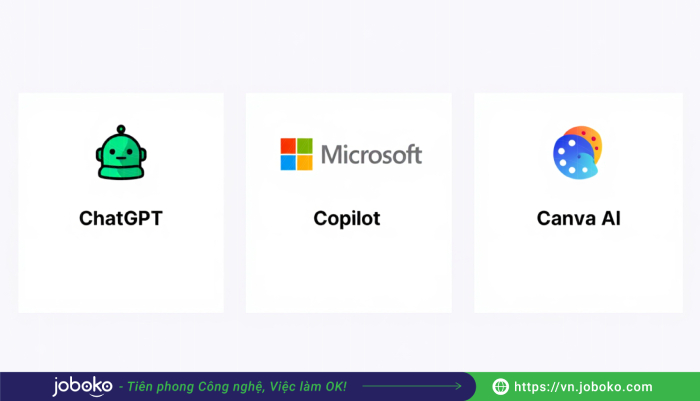Click the joboko logo in footer
The width and height of the screenshot is (700, 401).
(83, 386)
